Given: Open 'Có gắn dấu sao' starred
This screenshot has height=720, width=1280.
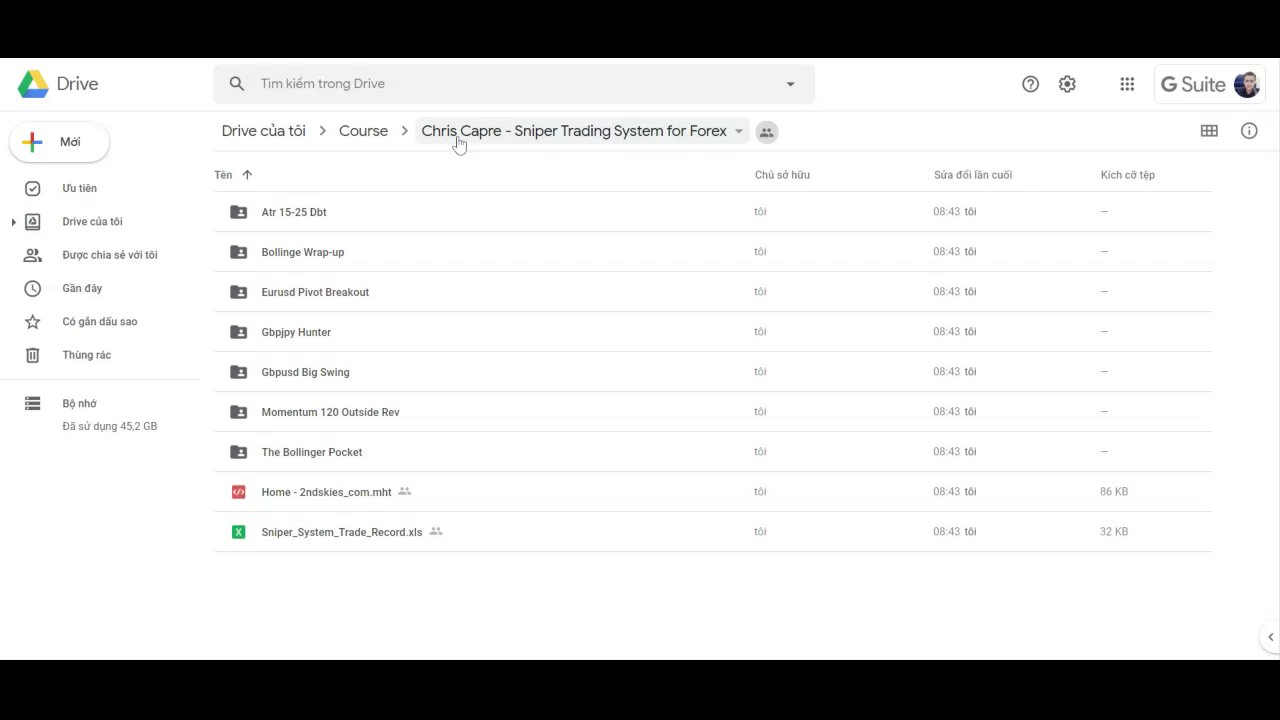Looking at the screenshot, I should [x=99, y=322].
